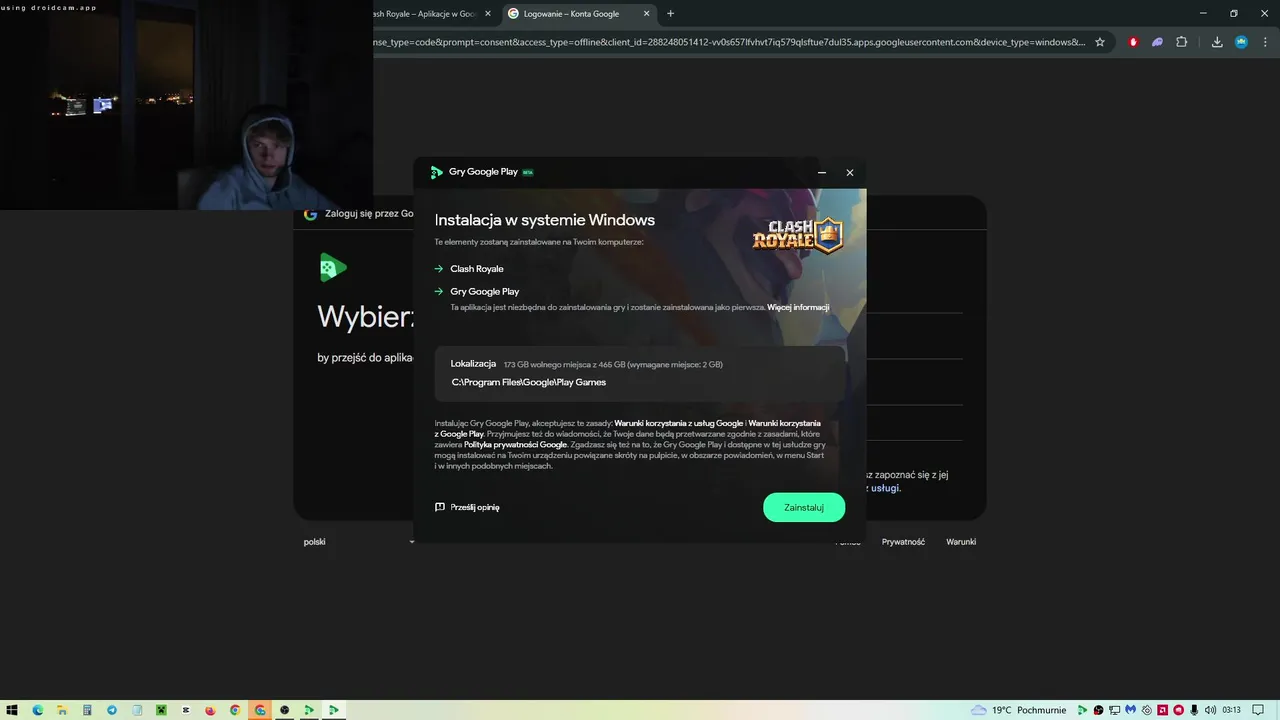This screenshot has width=1280, height=720.
Task: Click the Gry Google Play logo in installer title
Action: click(436, 172)
